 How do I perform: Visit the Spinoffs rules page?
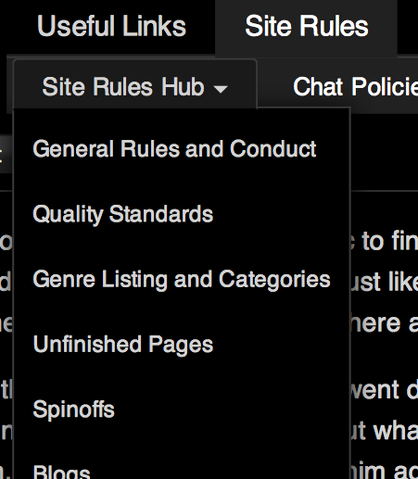click(73, 409)
